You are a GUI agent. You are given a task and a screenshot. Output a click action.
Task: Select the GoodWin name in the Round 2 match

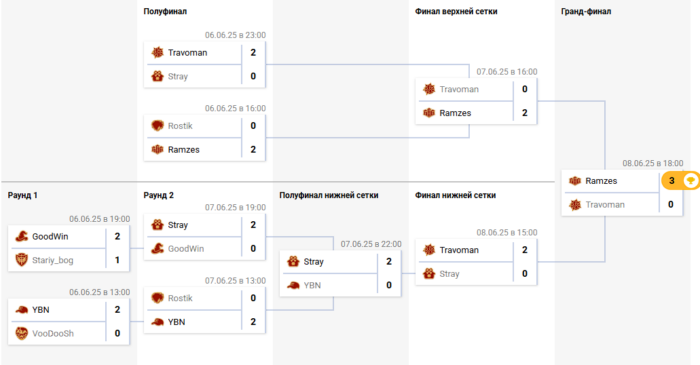point(186,249)
